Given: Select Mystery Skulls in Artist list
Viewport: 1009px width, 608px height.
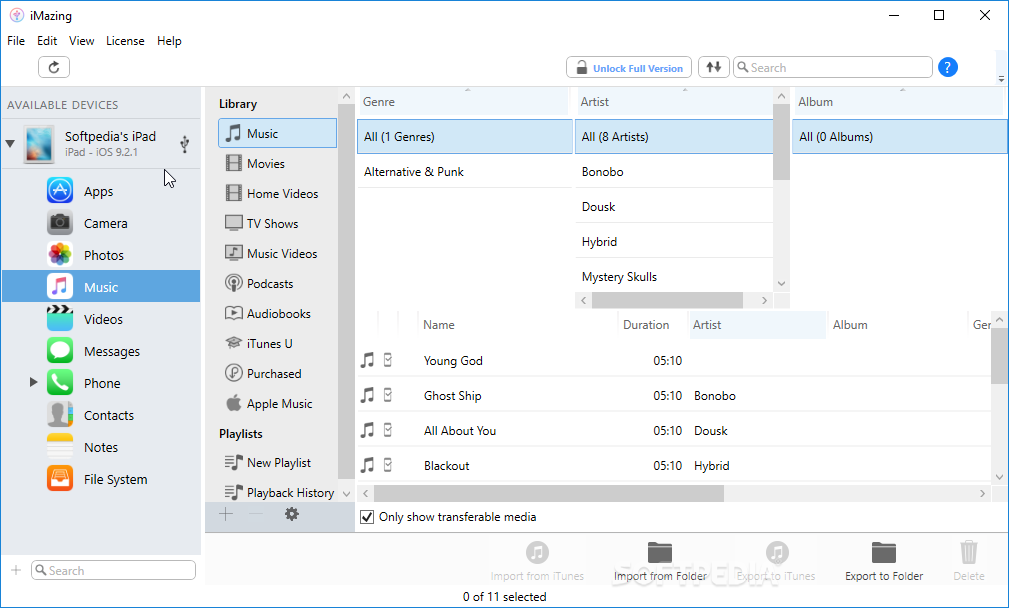Looking at the screenshot, I should point(674,277).
